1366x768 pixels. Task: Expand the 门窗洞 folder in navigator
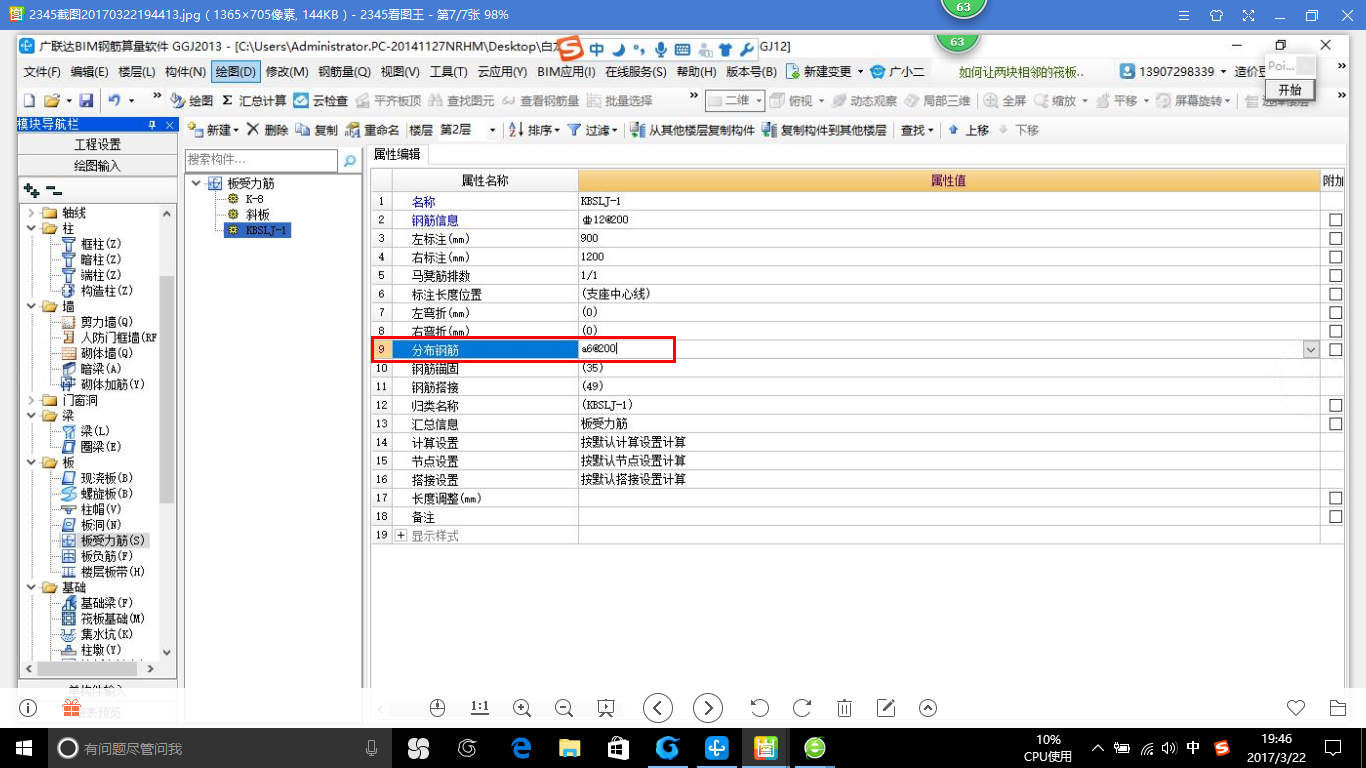31,400
